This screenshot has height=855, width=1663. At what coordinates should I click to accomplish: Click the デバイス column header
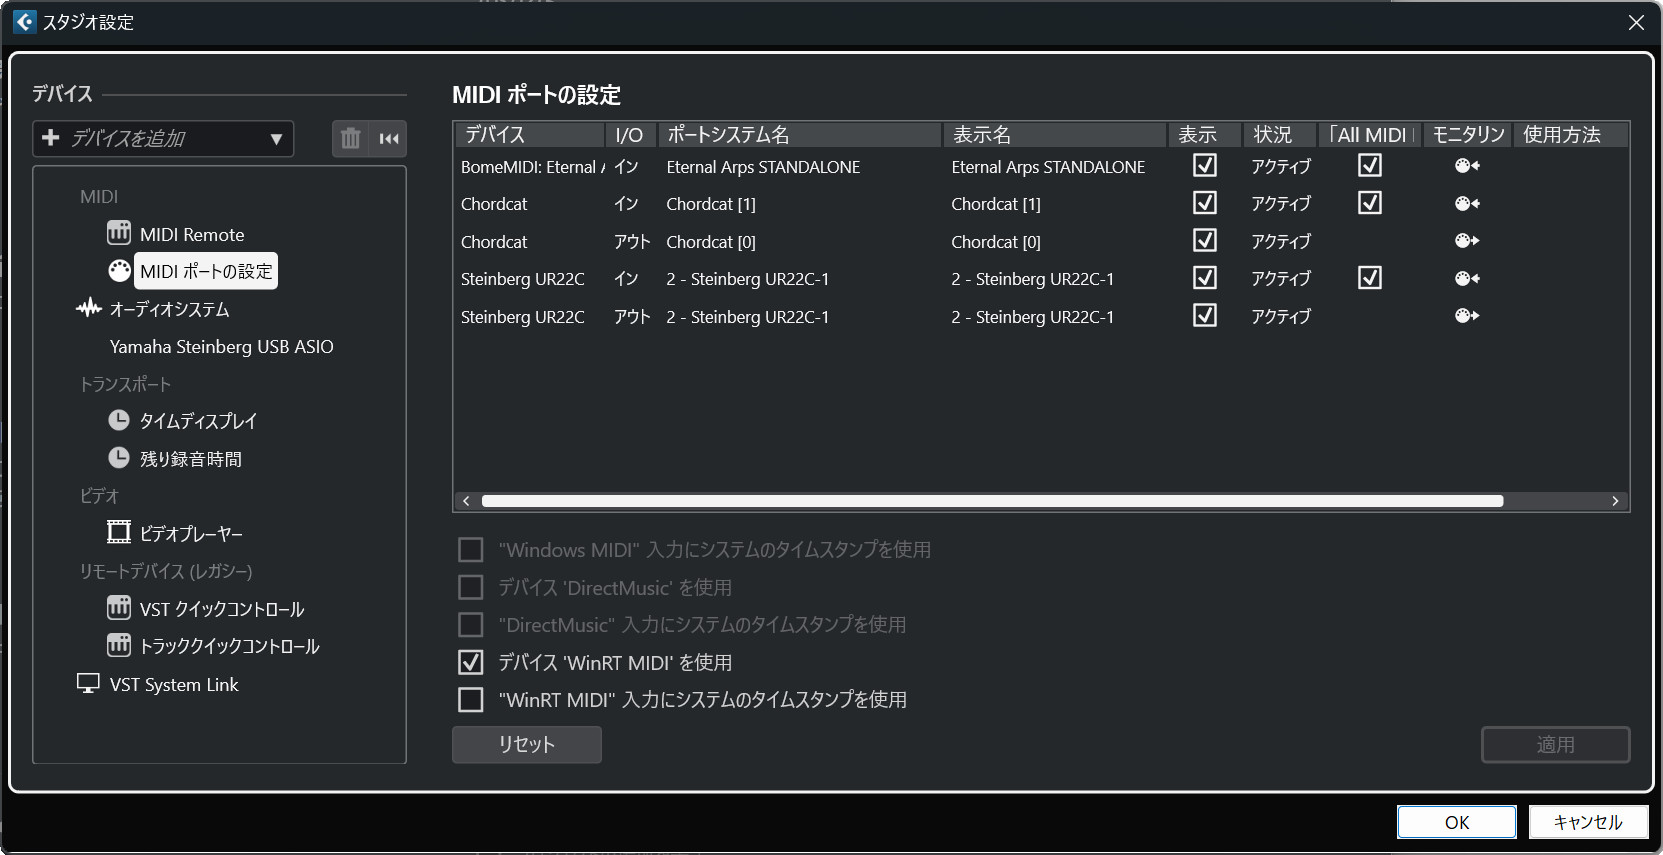pyautogui.click(x=530, y=134)
